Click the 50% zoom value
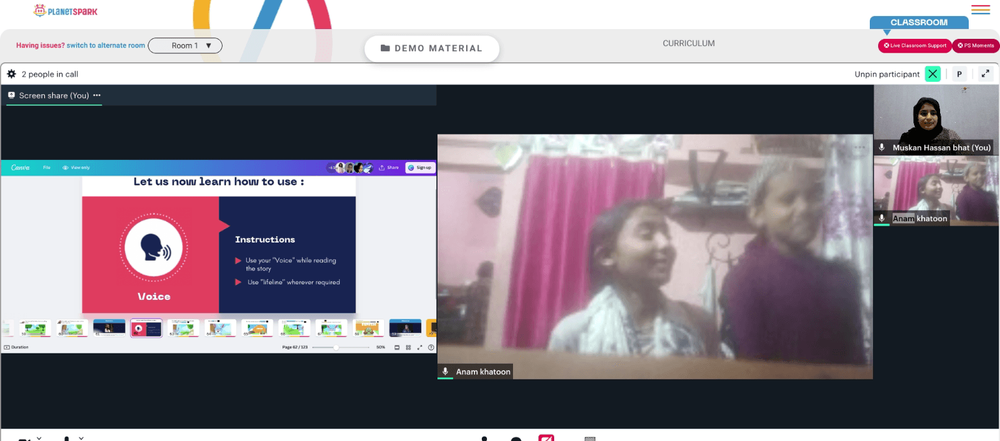Viewport: 1000px width, 441px height. coord(381,347)
